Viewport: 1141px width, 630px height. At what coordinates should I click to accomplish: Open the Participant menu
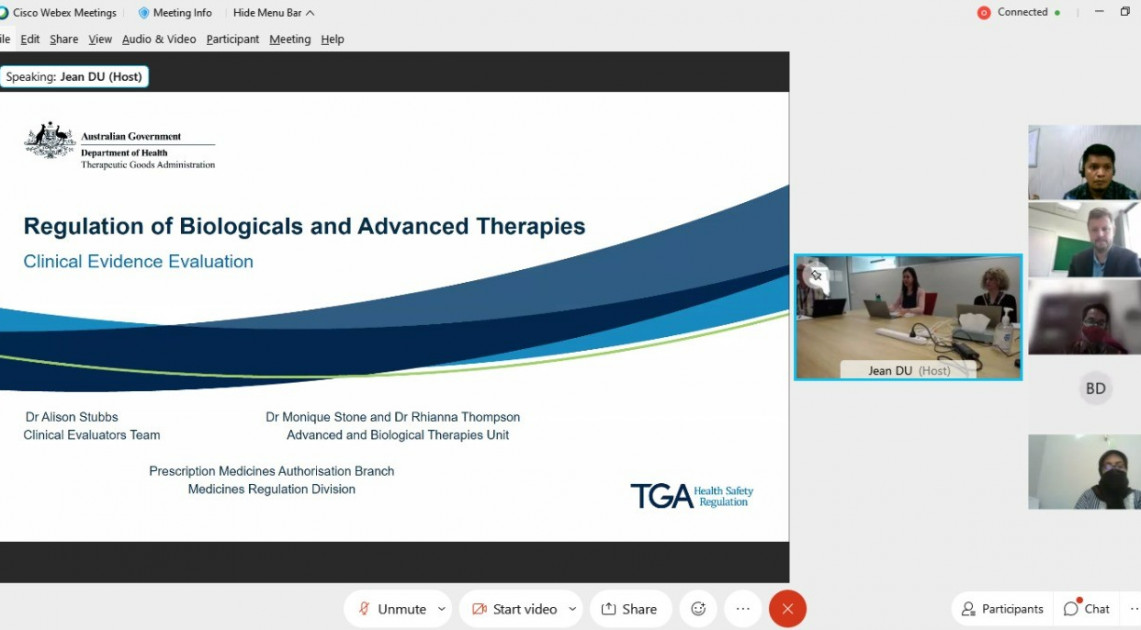tap(232, 39)
